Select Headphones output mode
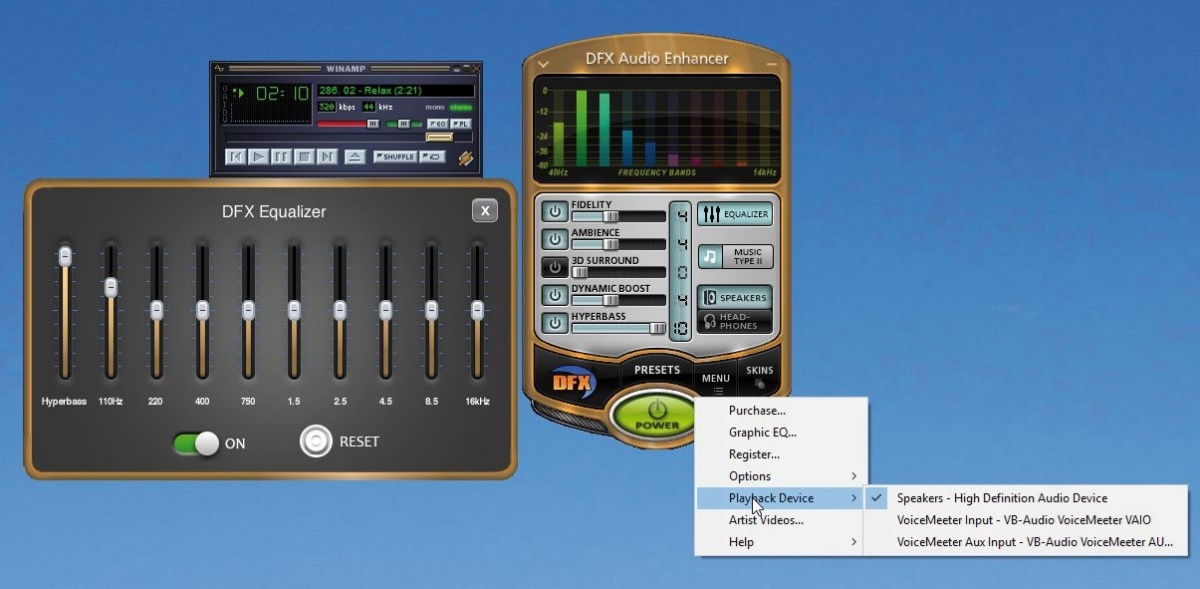The height and width of the screenshot is (589, 1200). coord(735,321)
